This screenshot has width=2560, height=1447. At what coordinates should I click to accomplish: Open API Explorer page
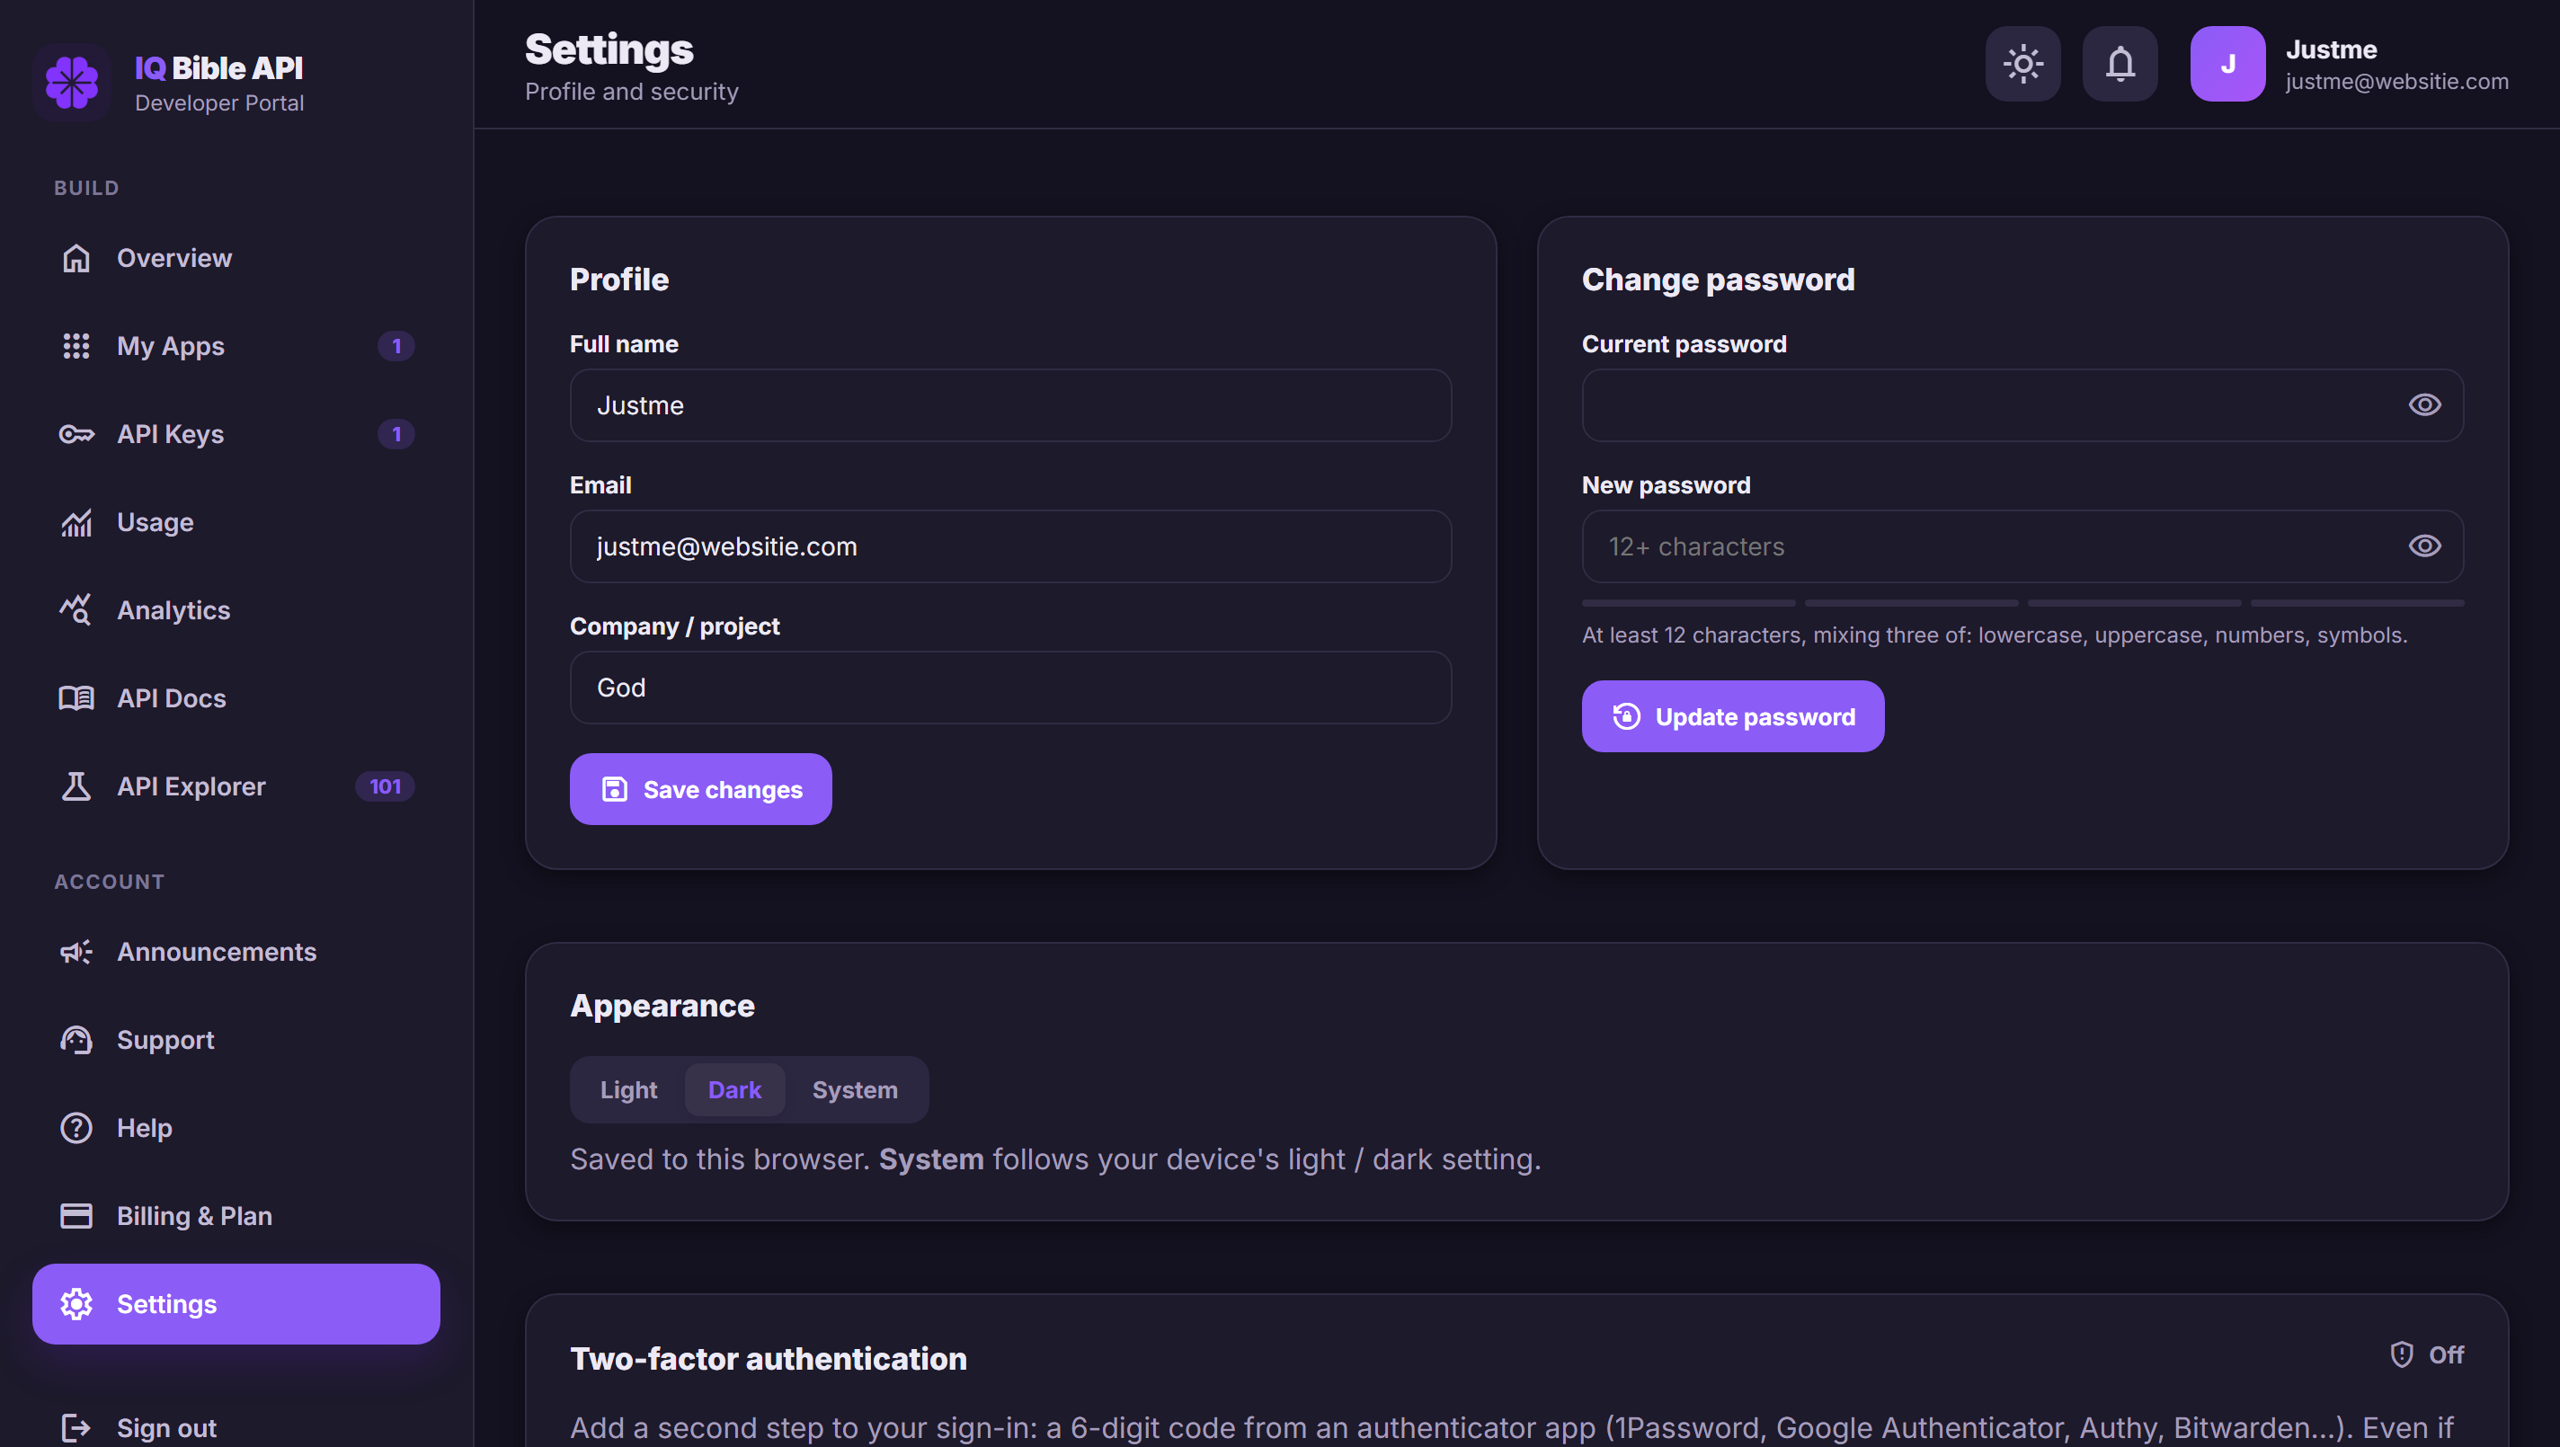236,786
